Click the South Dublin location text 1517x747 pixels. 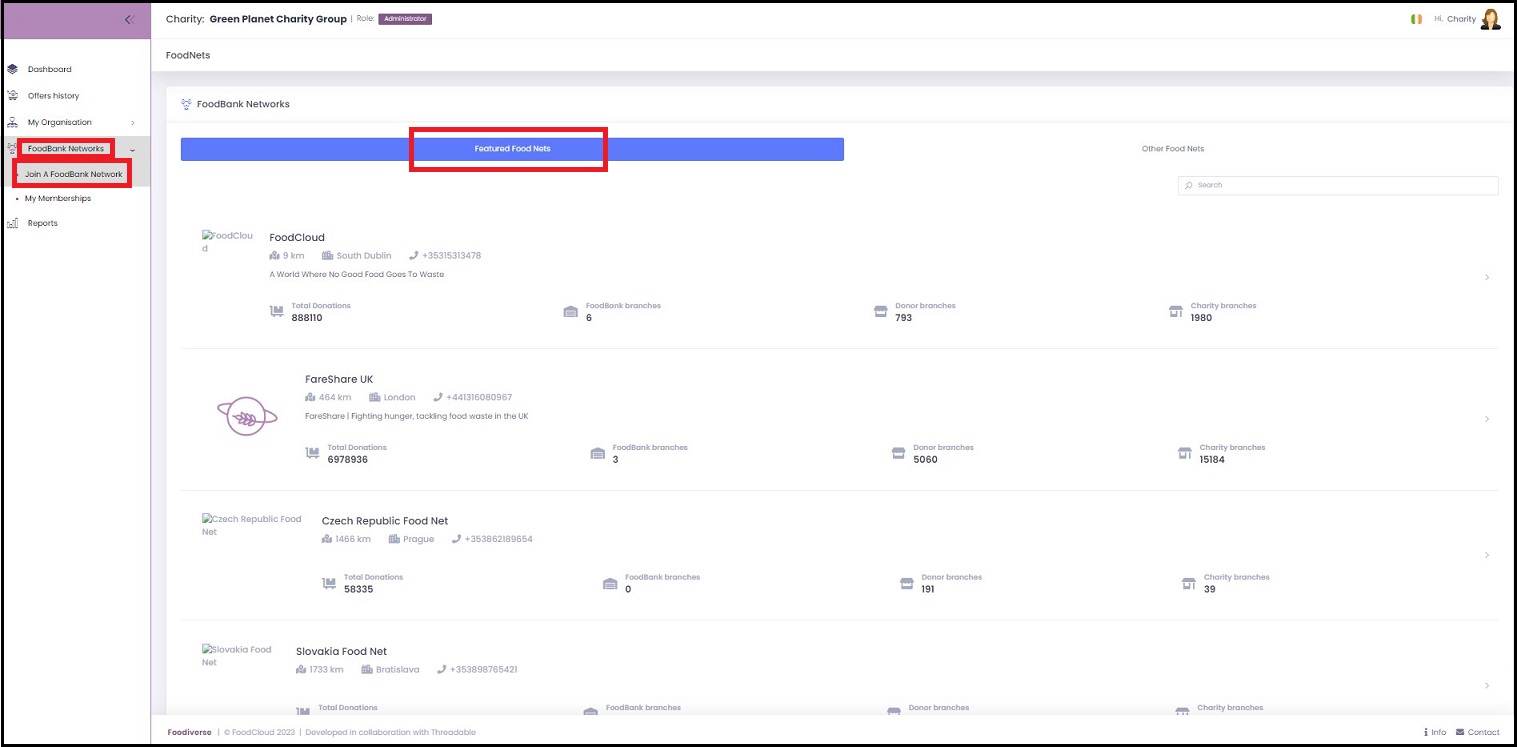pos(364,256)
